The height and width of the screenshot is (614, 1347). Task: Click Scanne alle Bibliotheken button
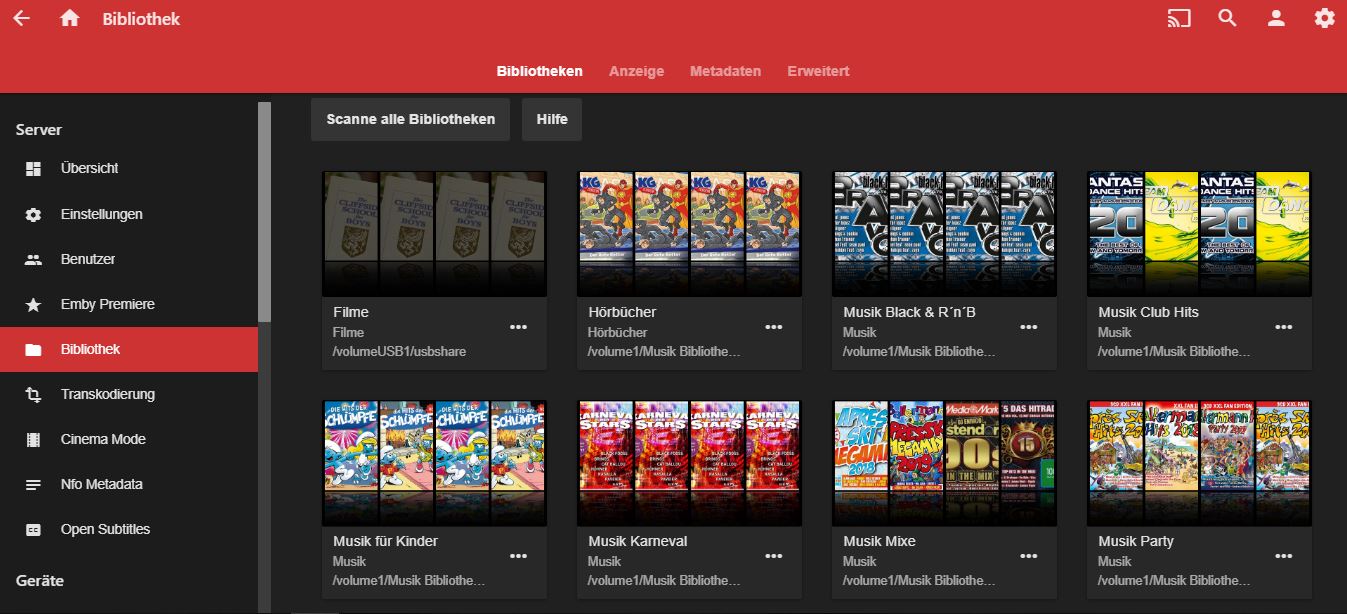point(410,119)
